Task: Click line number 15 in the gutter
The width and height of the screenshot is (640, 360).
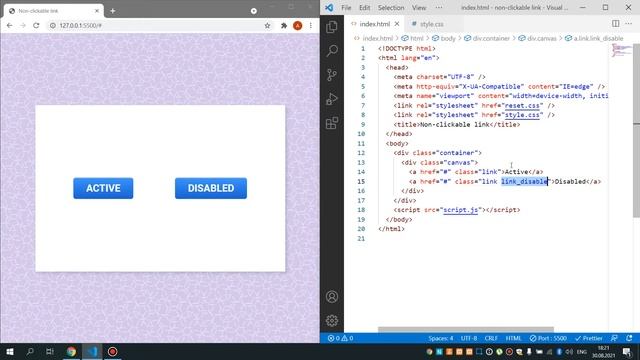Action: [361, 182]
